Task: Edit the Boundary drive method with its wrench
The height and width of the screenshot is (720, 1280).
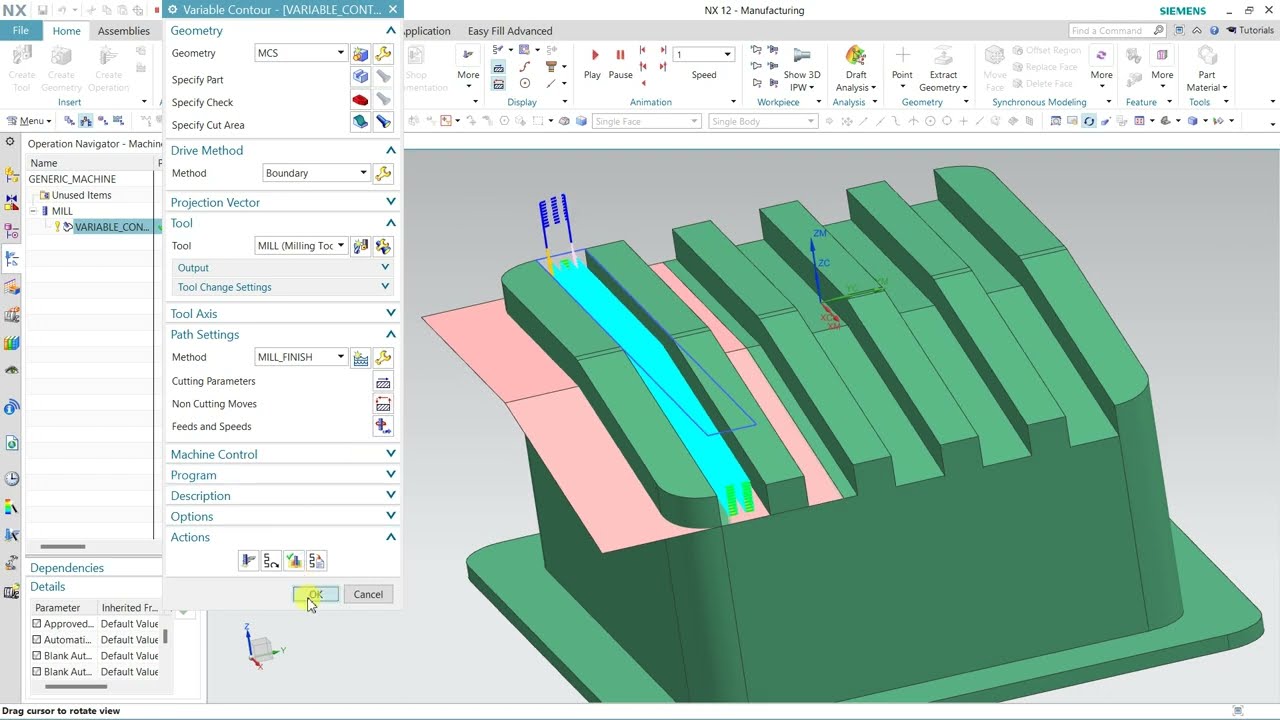Action: tap(383, 173)
